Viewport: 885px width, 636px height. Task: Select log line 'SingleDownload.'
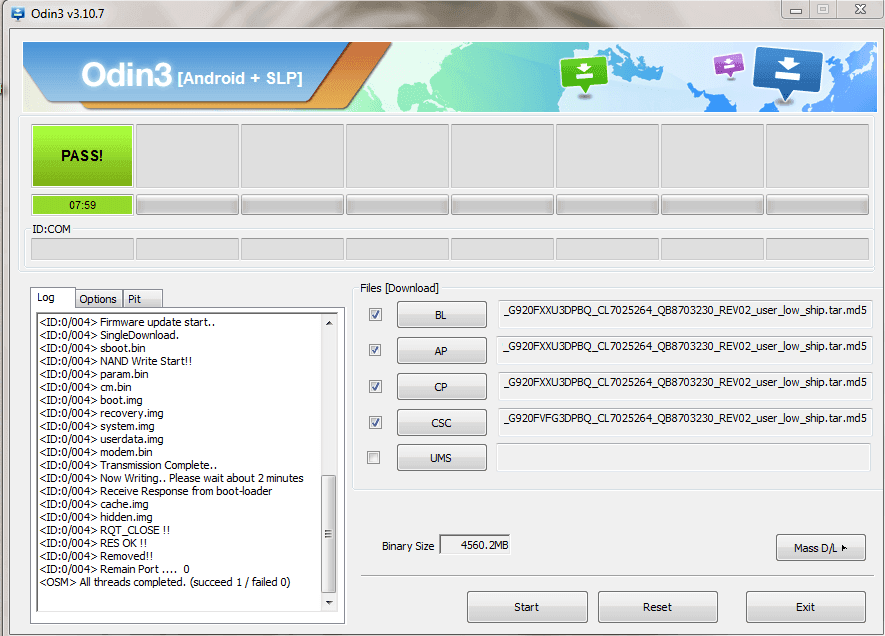[109, 335]
